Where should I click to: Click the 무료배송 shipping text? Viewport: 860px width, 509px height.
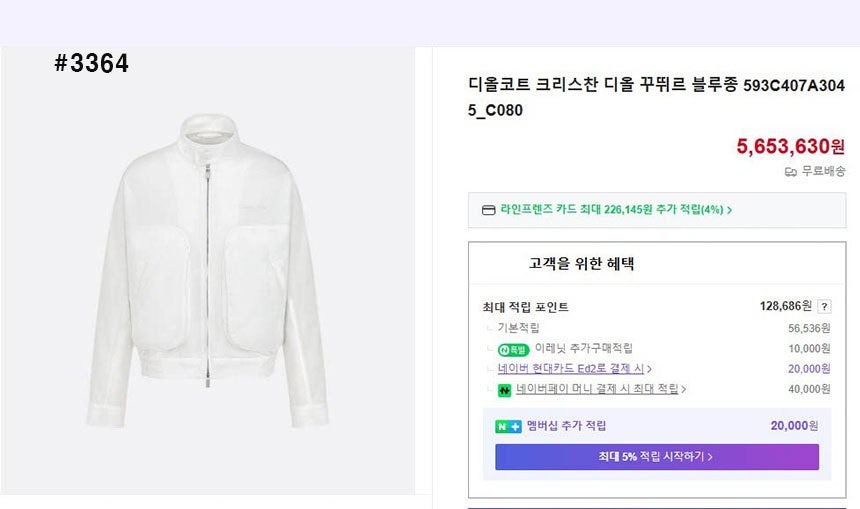[x=823, y=172]
